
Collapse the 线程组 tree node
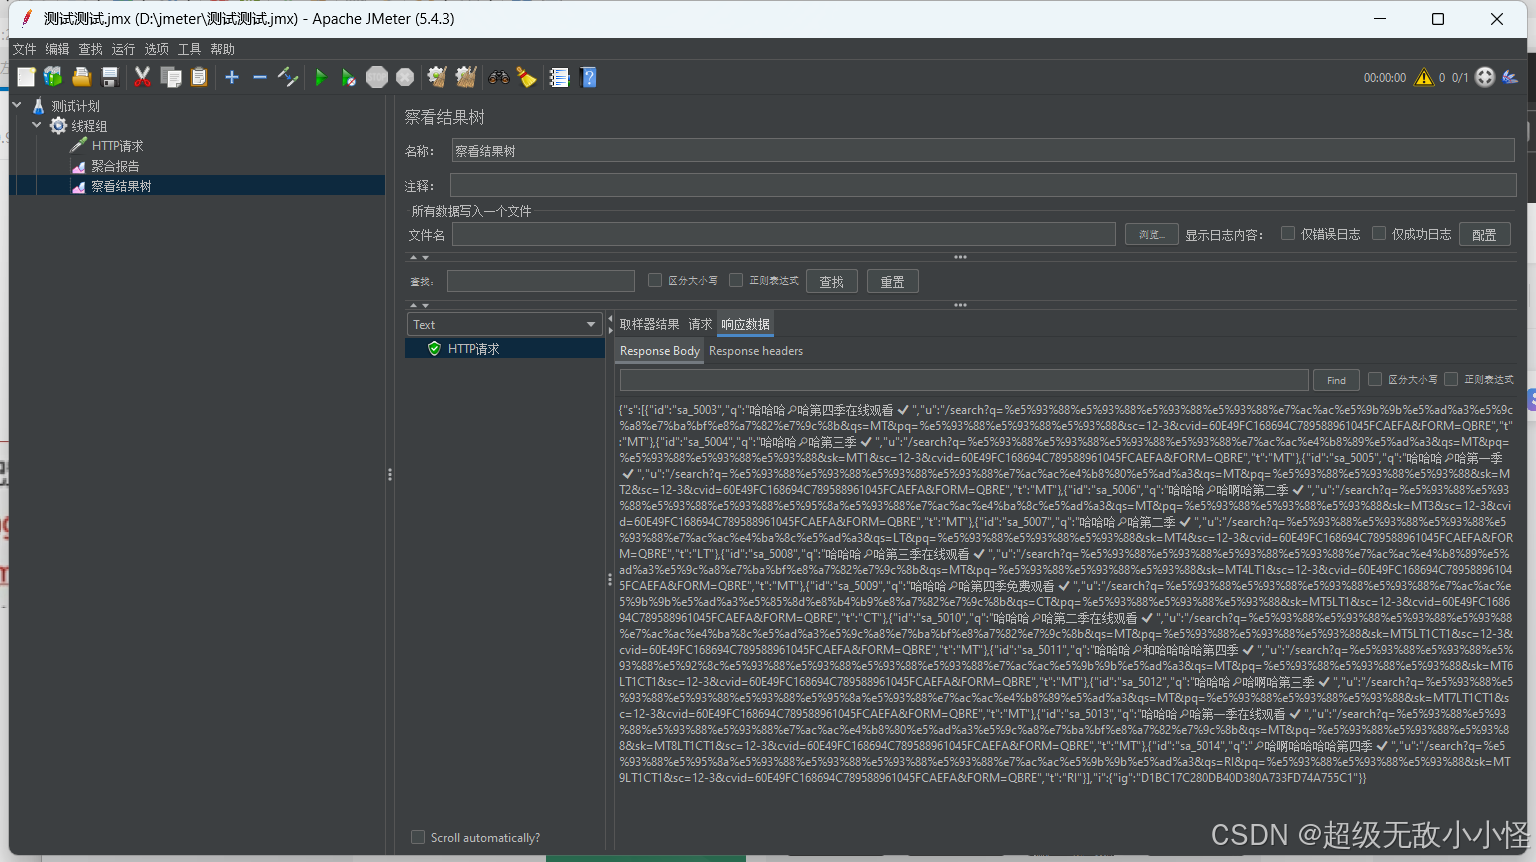[x=37, y=125]
